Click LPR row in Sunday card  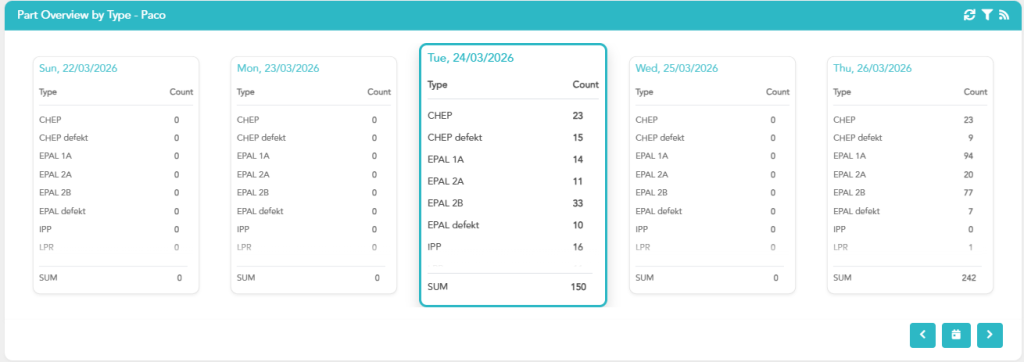coord(116,248)
